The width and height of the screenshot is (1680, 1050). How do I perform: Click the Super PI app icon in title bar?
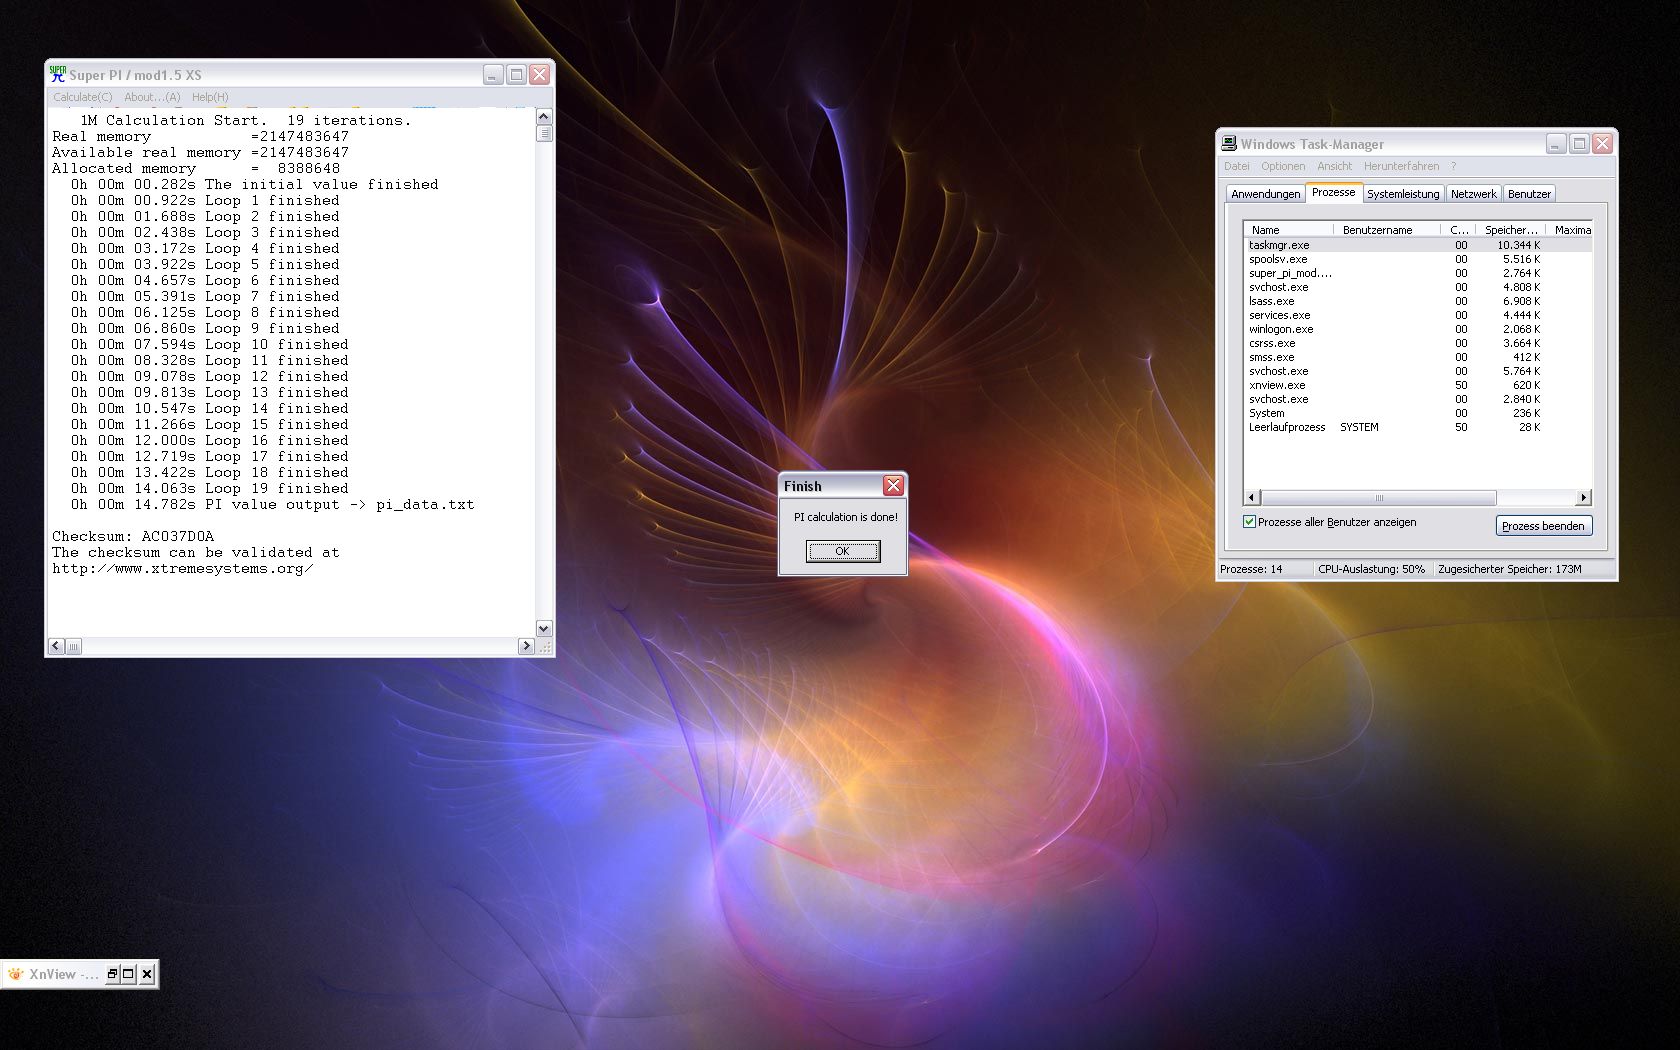(58, 74)
